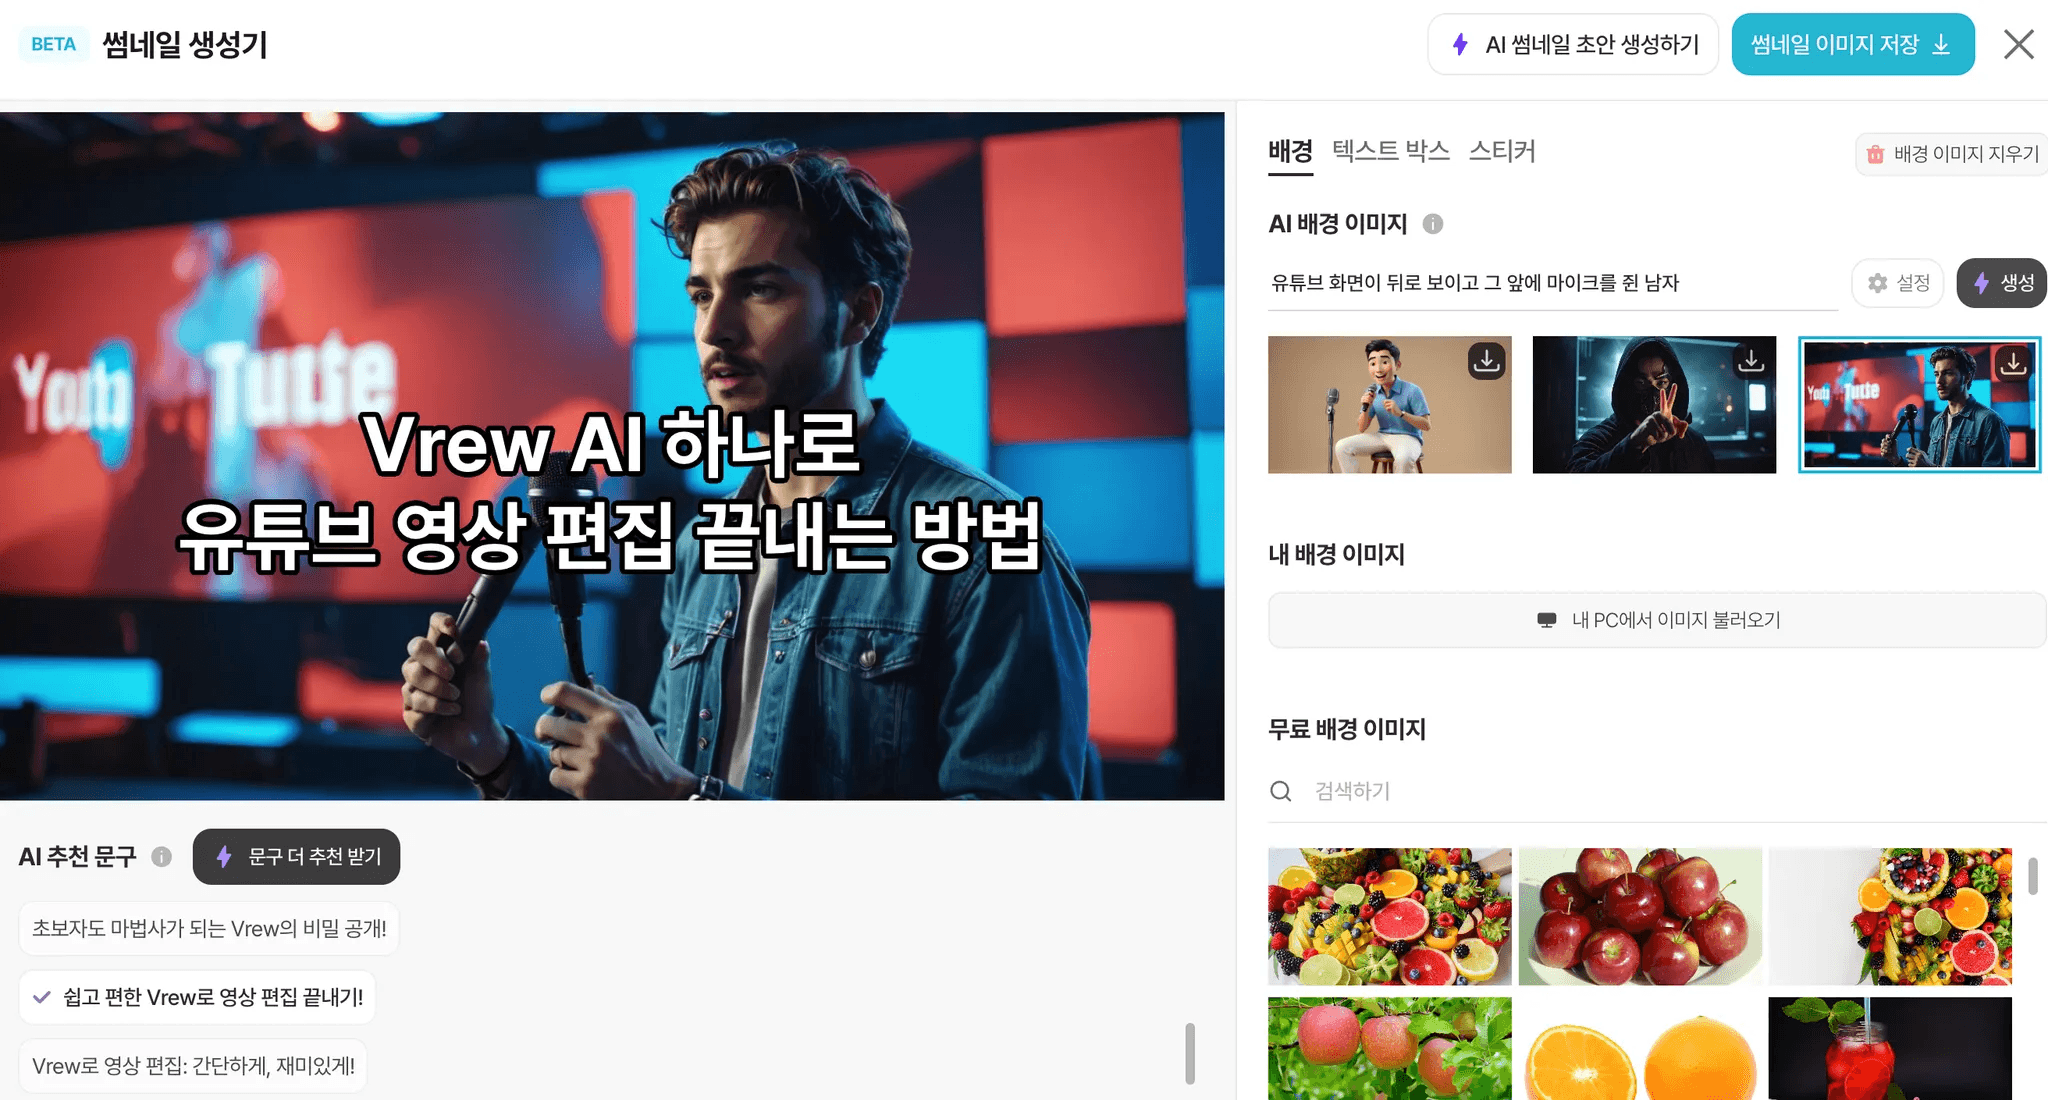Choose the apples on tree background image

point(1389,1048)
